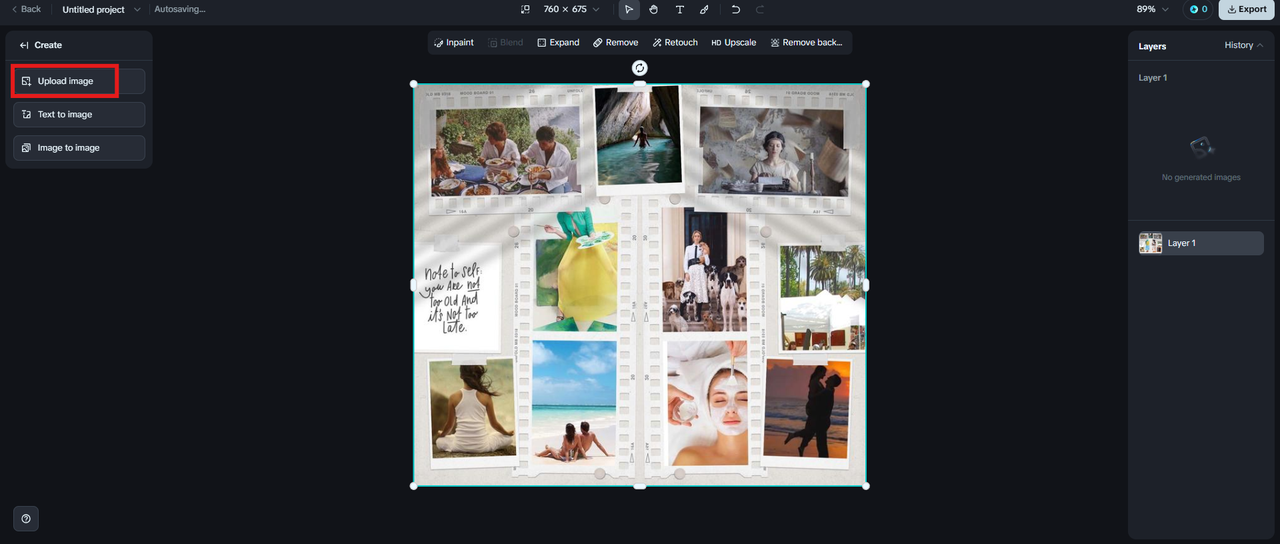Image resolution: width=1280 pixels, height=544 pixels.
Task: Click Remove background option
Action: (807, 43)
